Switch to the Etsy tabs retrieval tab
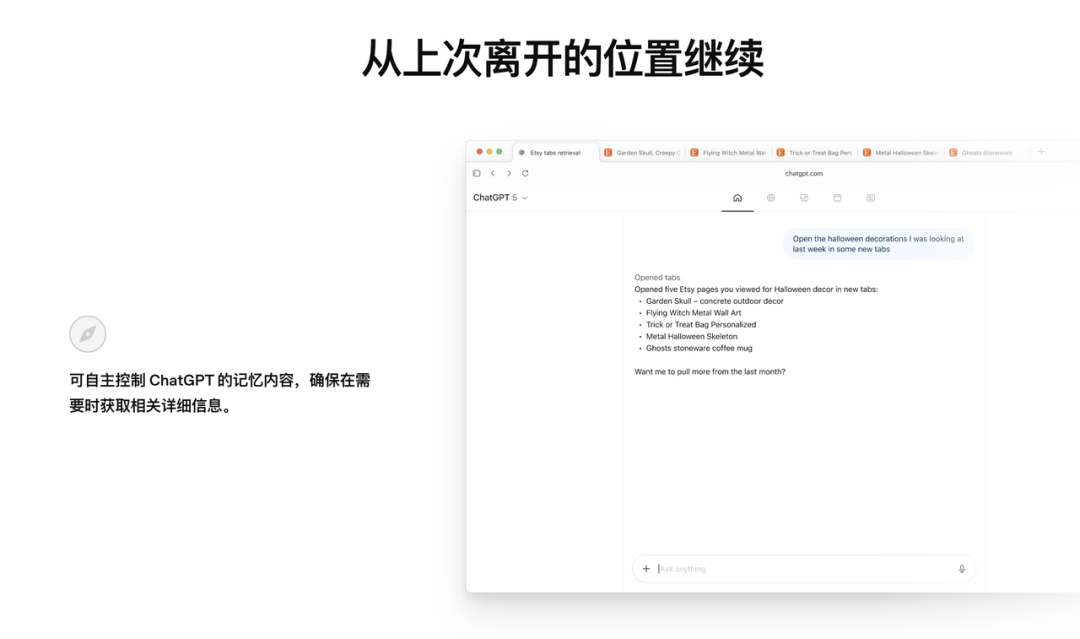The width and height of the screenshot is (1080, 639). (x=555, y=153)
